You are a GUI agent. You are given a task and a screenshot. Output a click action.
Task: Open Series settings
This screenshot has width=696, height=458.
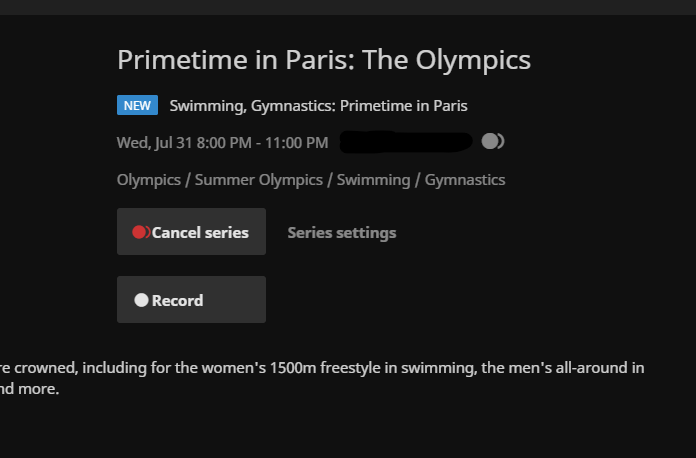pyautogui.click(x=341, y=232)
